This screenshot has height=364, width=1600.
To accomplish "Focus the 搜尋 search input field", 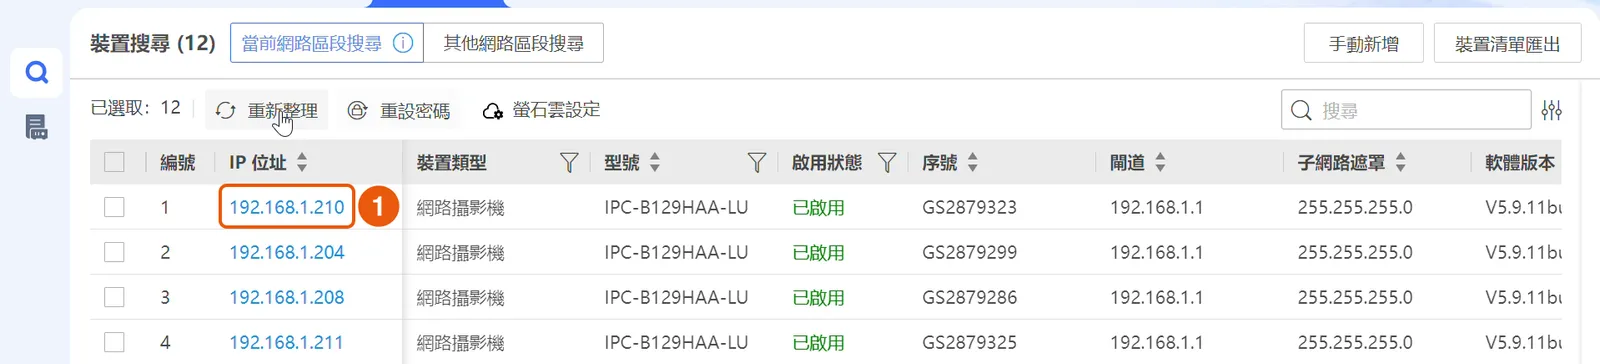I will pos(1406,110).
